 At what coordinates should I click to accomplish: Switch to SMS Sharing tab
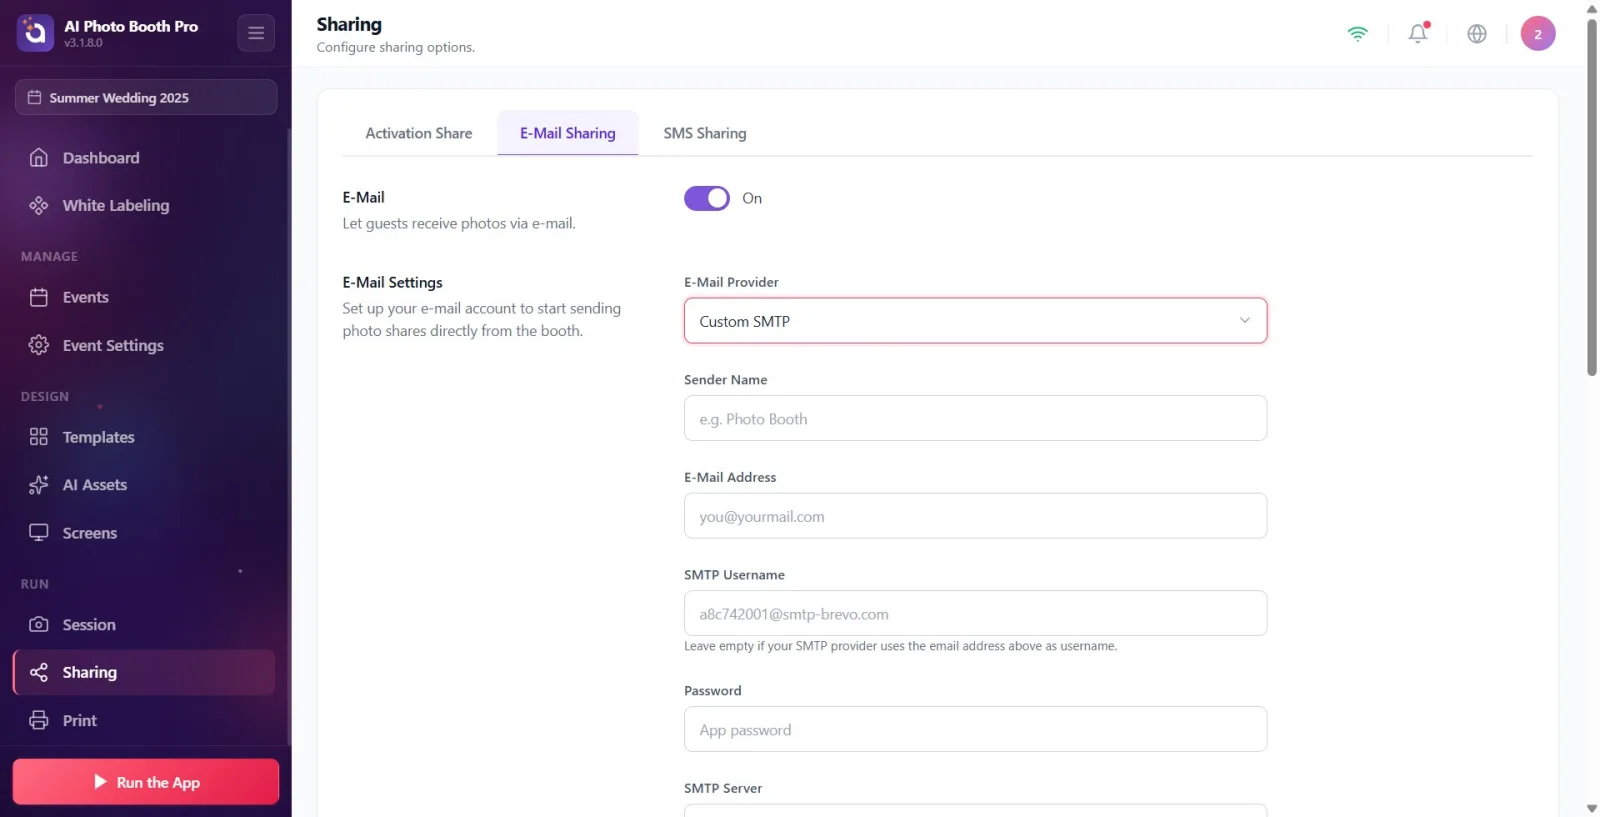705,133
